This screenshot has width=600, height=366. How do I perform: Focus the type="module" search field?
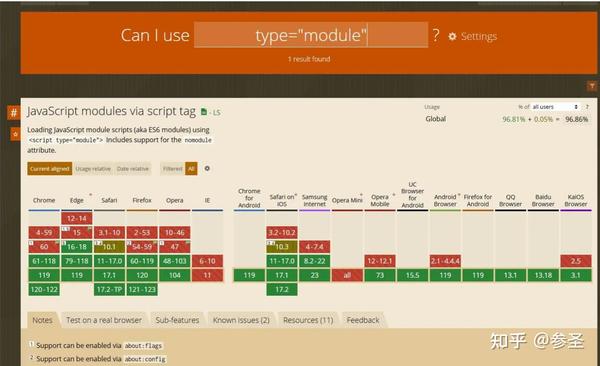pyautogui.click(x=311, y=35)
